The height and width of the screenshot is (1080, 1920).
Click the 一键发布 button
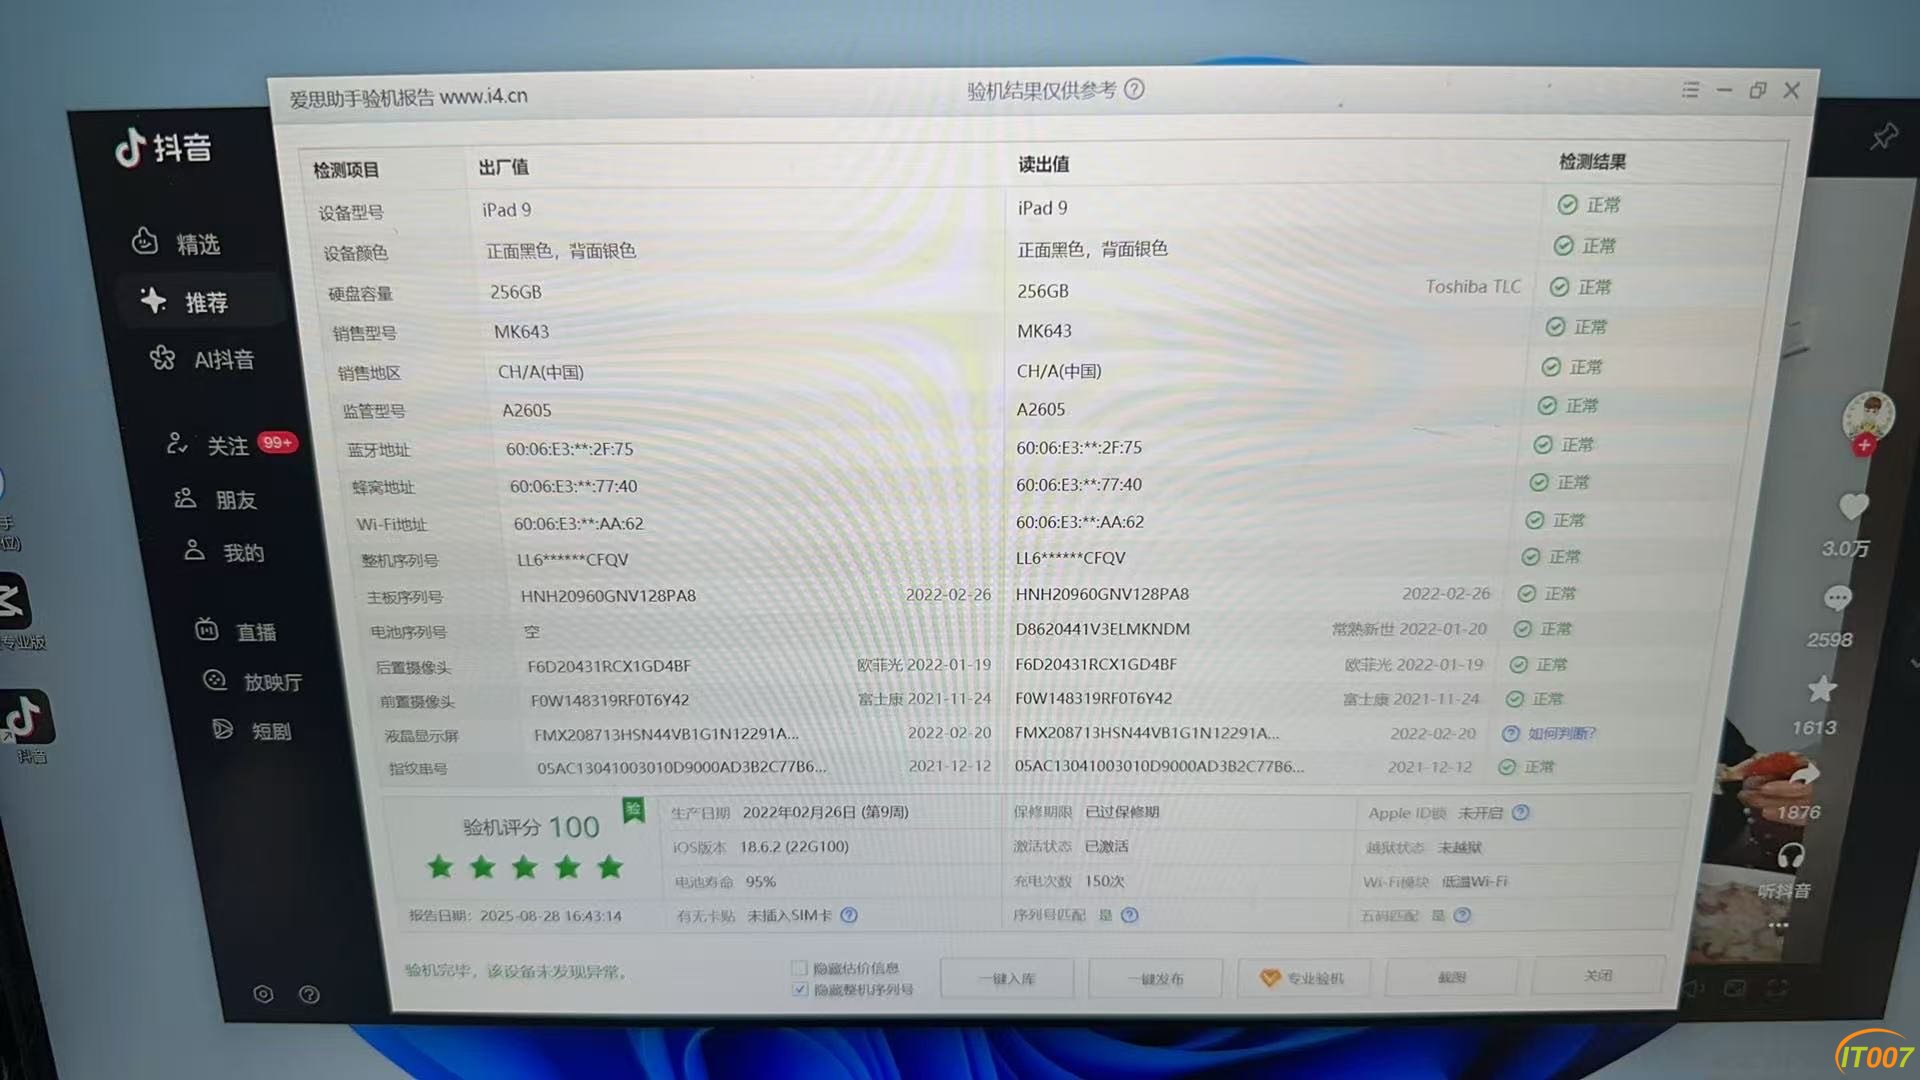1155,979
